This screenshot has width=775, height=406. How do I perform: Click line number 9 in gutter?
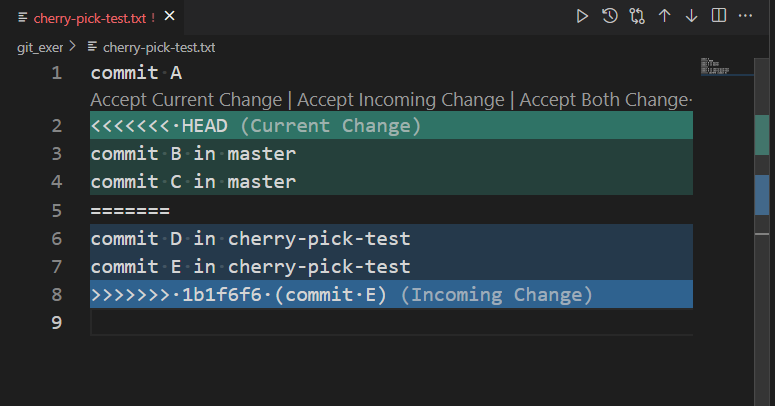click(56, 323)
